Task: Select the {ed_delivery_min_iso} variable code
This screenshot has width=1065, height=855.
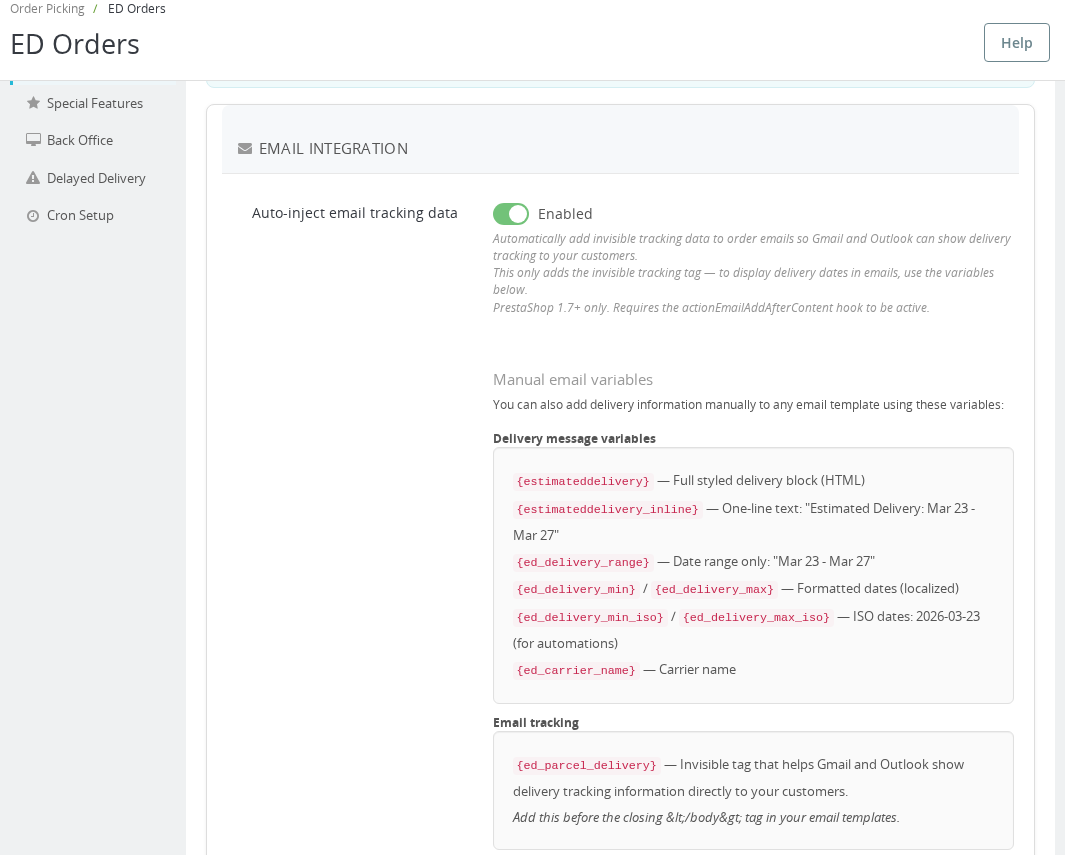Action: pyautogui.click(x=590, y=617)
